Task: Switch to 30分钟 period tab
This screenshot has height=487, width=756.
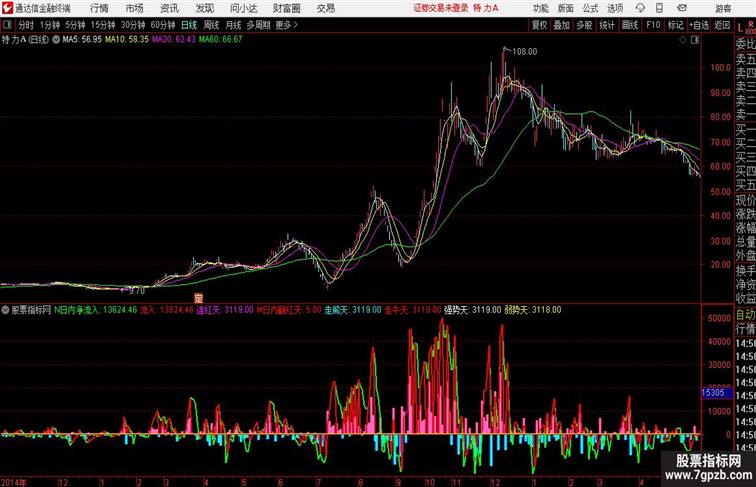Action: pos(133,25)
